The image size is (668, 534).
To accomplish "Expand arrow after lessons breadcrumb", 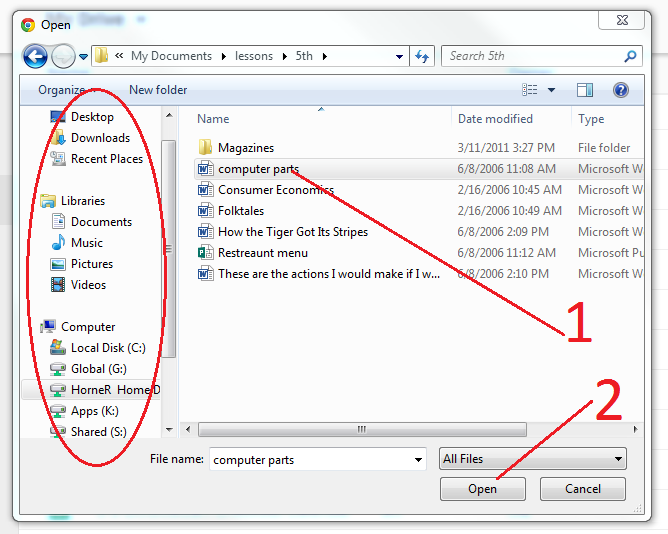I will (x=285, y=56).
